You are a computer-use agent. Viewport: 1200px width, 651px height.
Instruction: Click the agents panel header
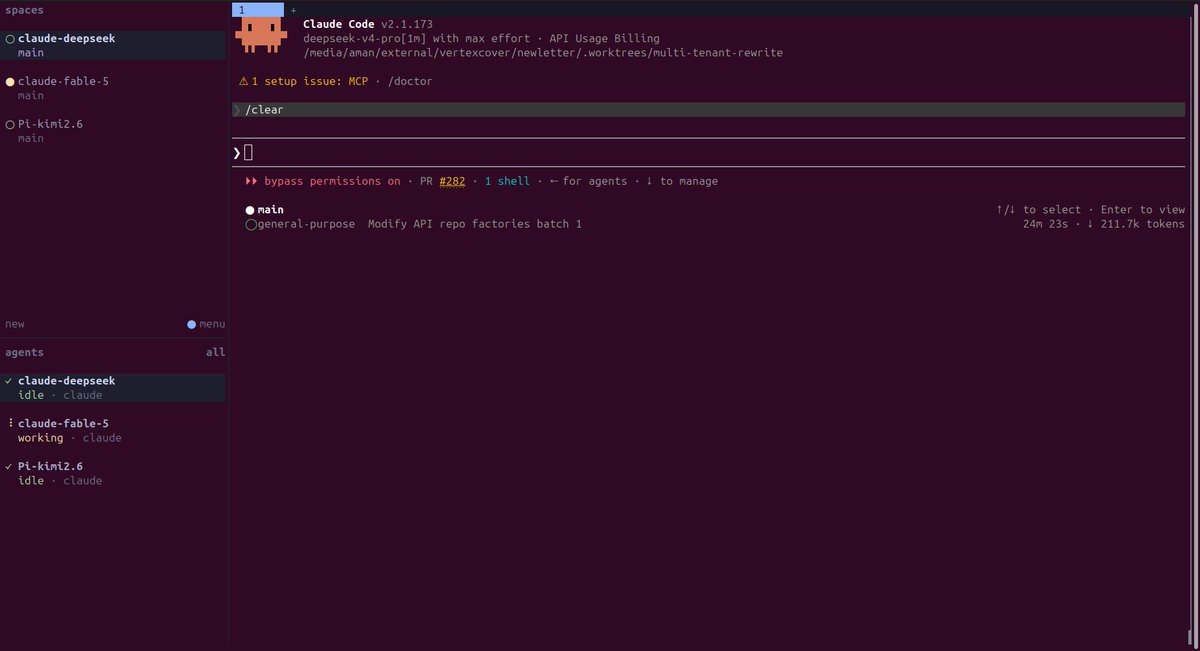24,352
